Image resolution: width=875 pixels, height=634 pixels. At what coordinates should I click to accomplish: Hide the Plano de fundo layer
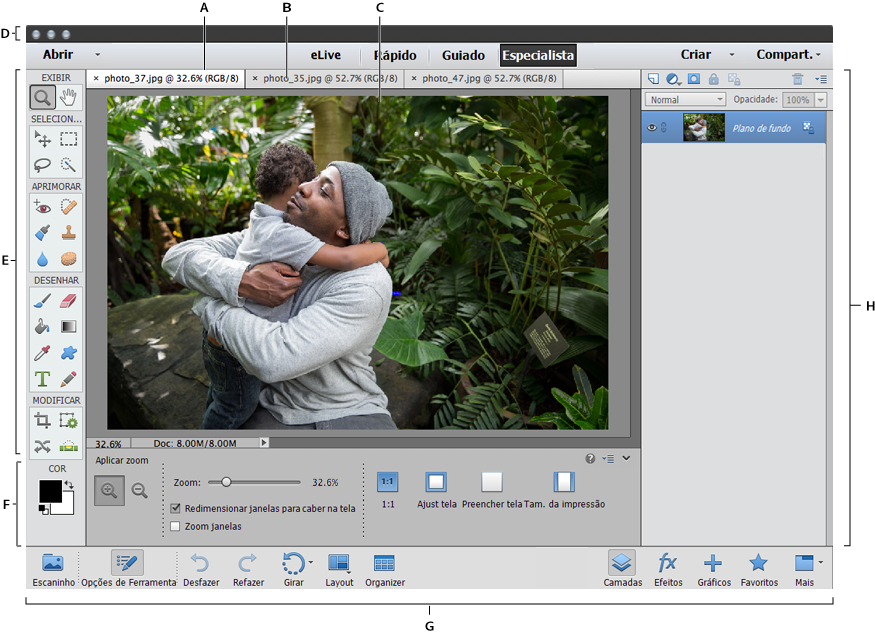tap(652, 128)
